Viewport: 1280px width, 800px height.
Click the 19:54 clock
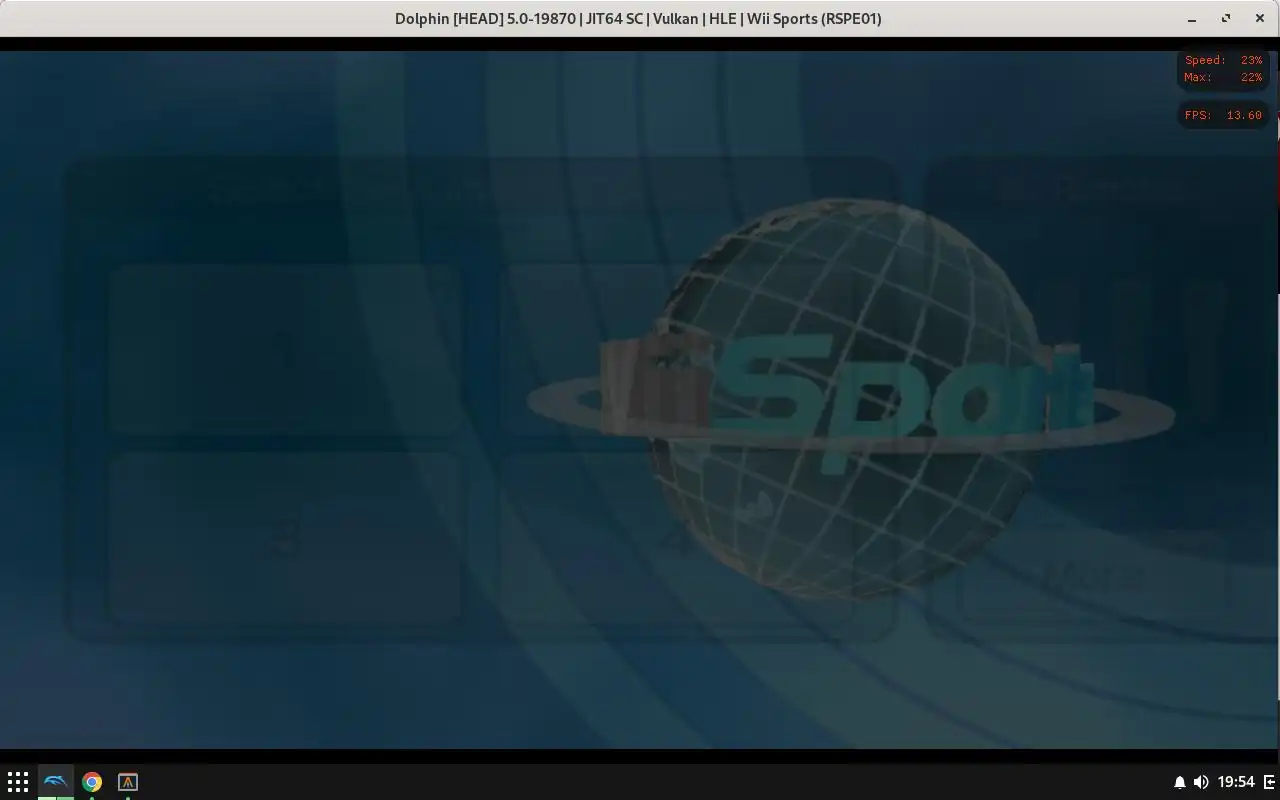(1237, 782)
